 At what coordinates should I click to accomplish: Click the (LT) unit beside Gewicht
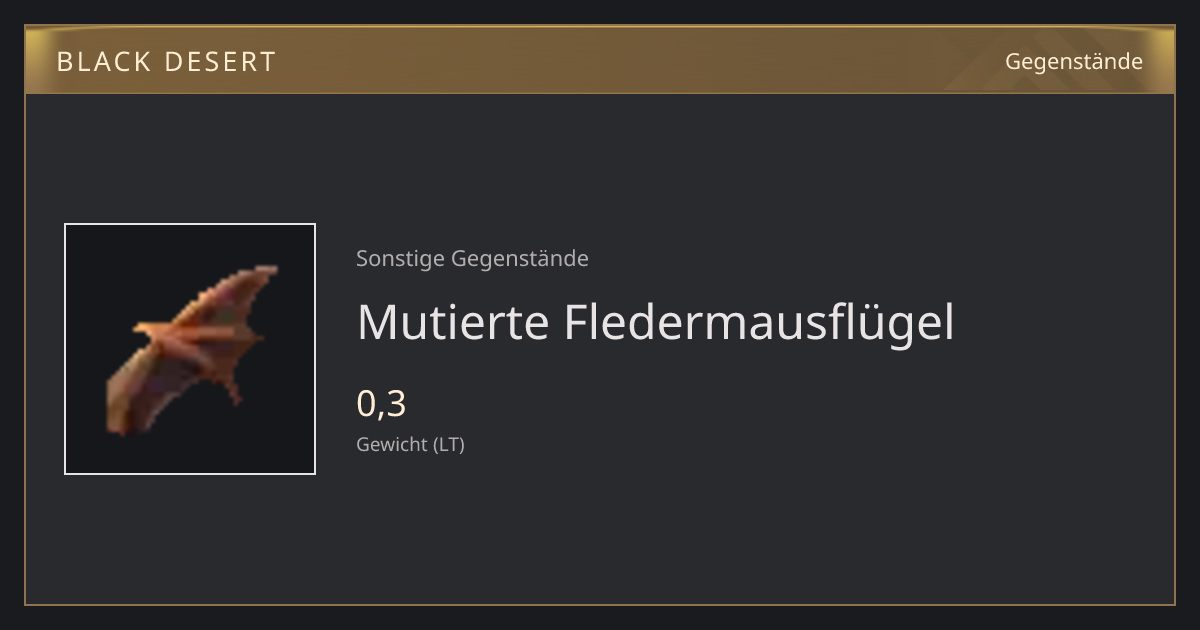point(449,445)
